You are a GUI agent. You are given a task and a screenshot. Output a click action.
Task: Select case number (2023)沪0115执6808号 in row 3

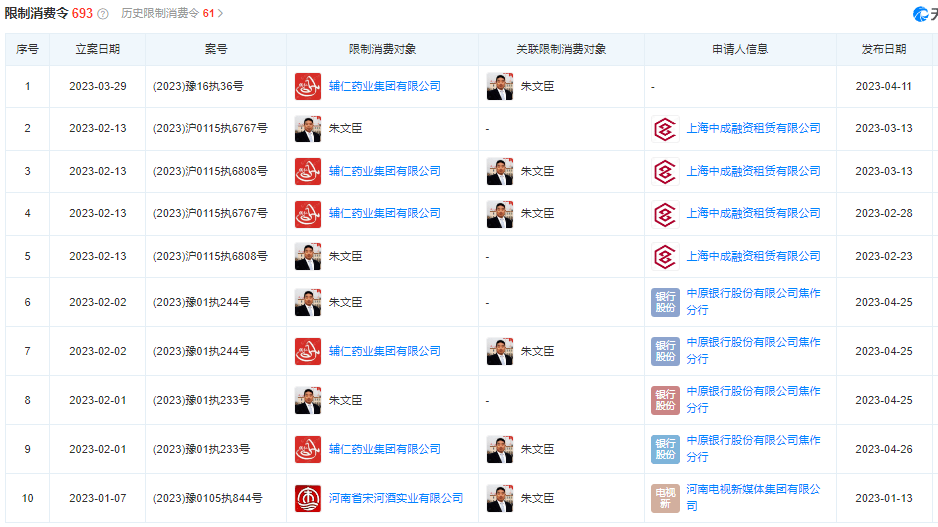tap(210, 171)
